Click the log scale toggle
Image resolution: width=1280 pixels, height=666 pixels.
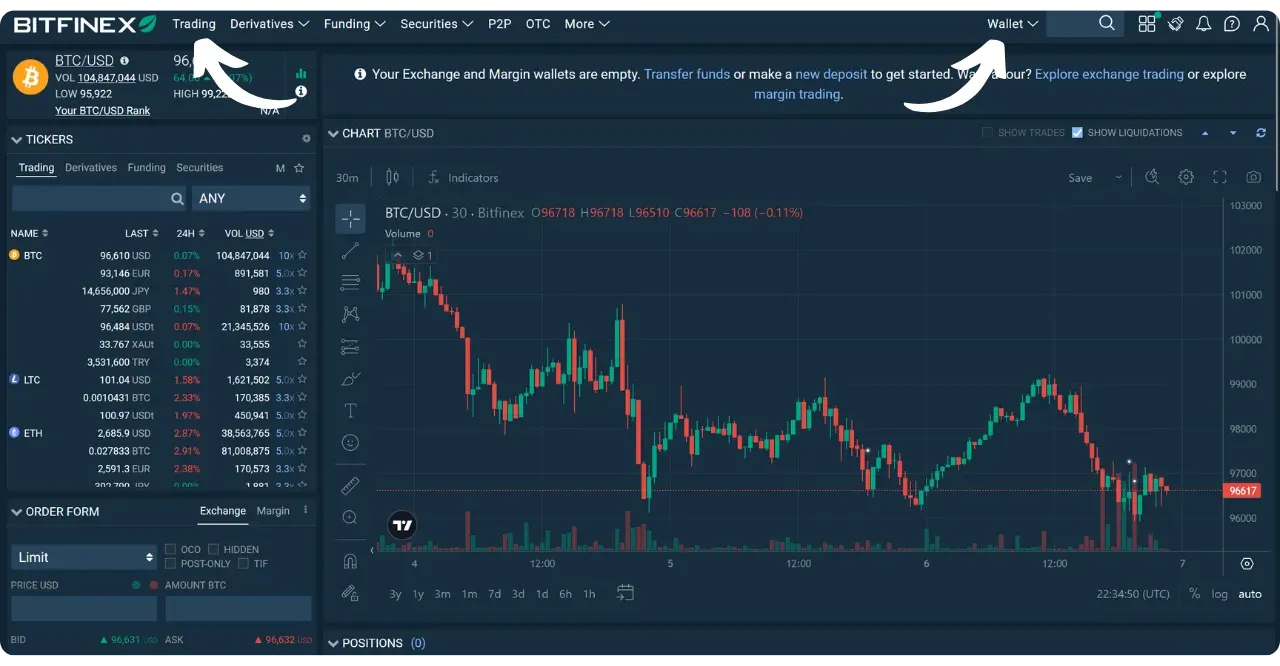coord(1221,593)
